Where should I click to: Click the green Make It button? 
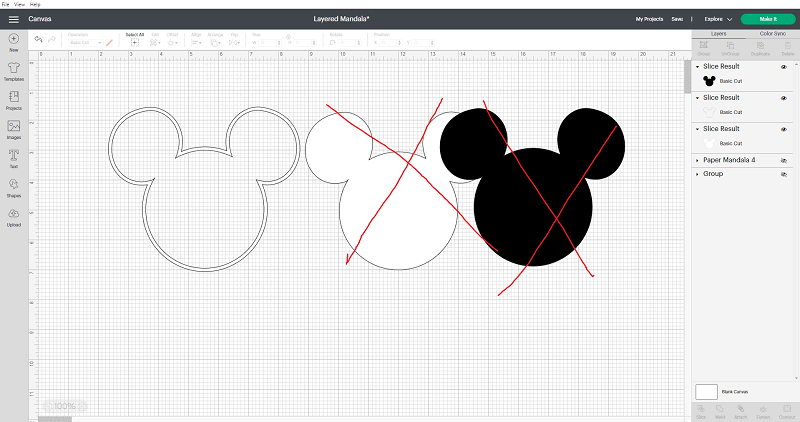pos(768,19)
